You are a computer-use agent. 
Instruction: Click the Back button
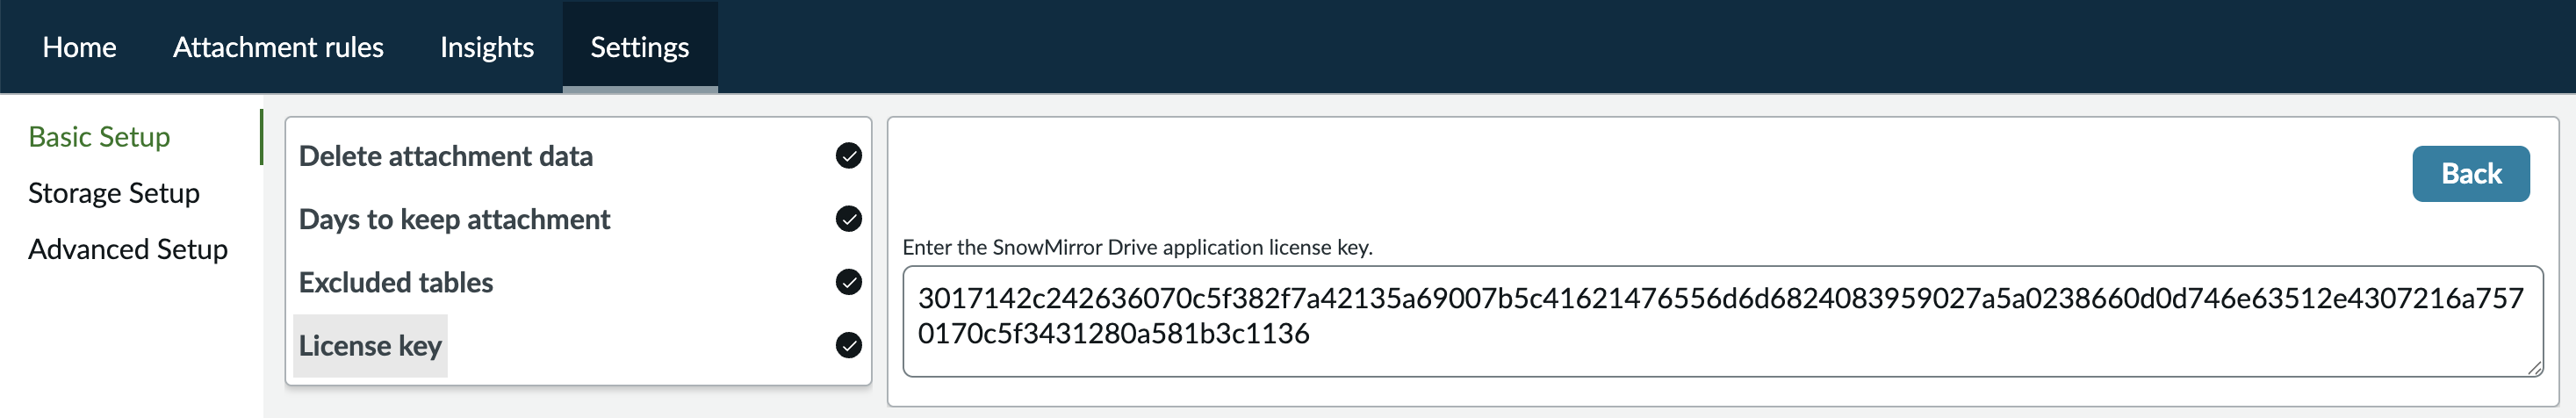(x=2471, y=174)
